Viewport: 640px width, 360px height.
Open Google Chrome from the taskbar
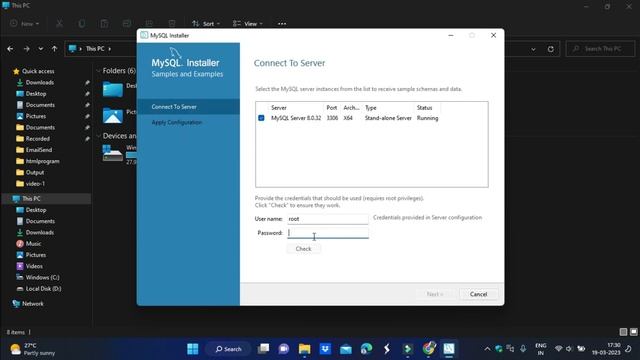coord(428,349)
